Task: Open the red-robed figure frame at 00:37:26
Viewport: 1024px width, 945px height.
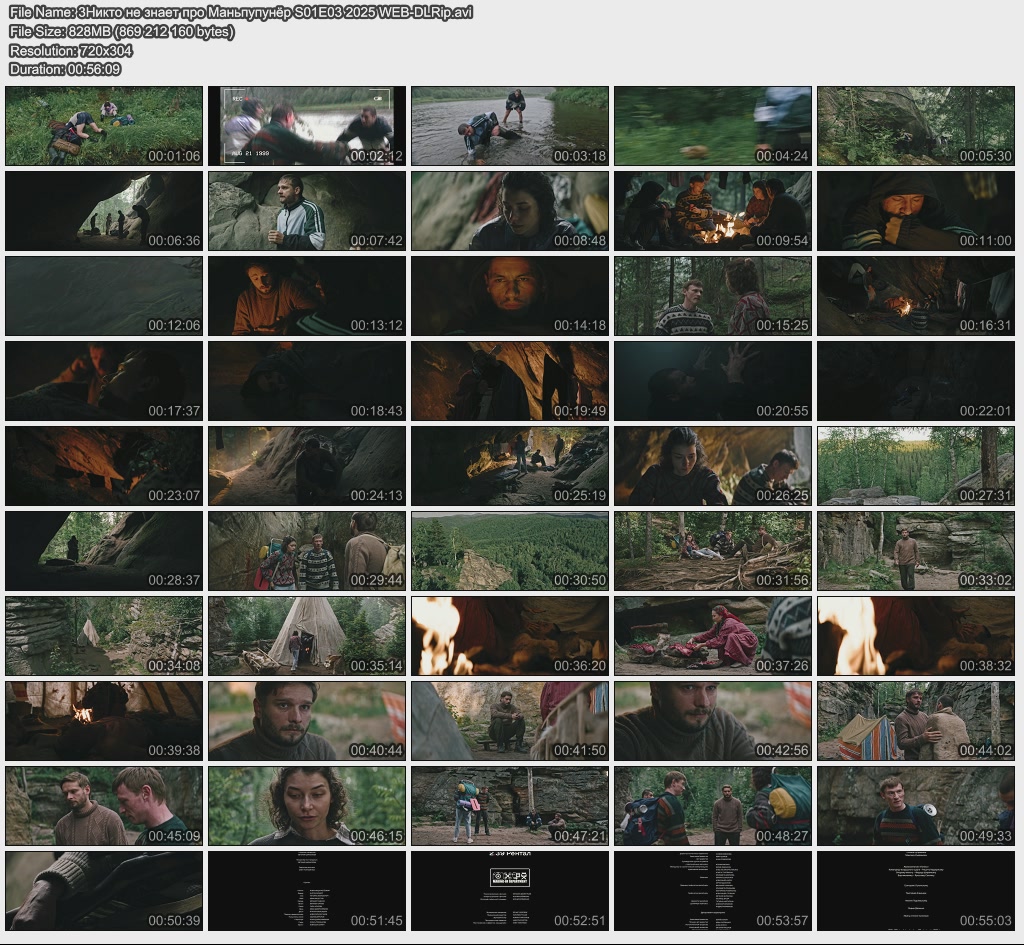Action: (x=713, y=636)
